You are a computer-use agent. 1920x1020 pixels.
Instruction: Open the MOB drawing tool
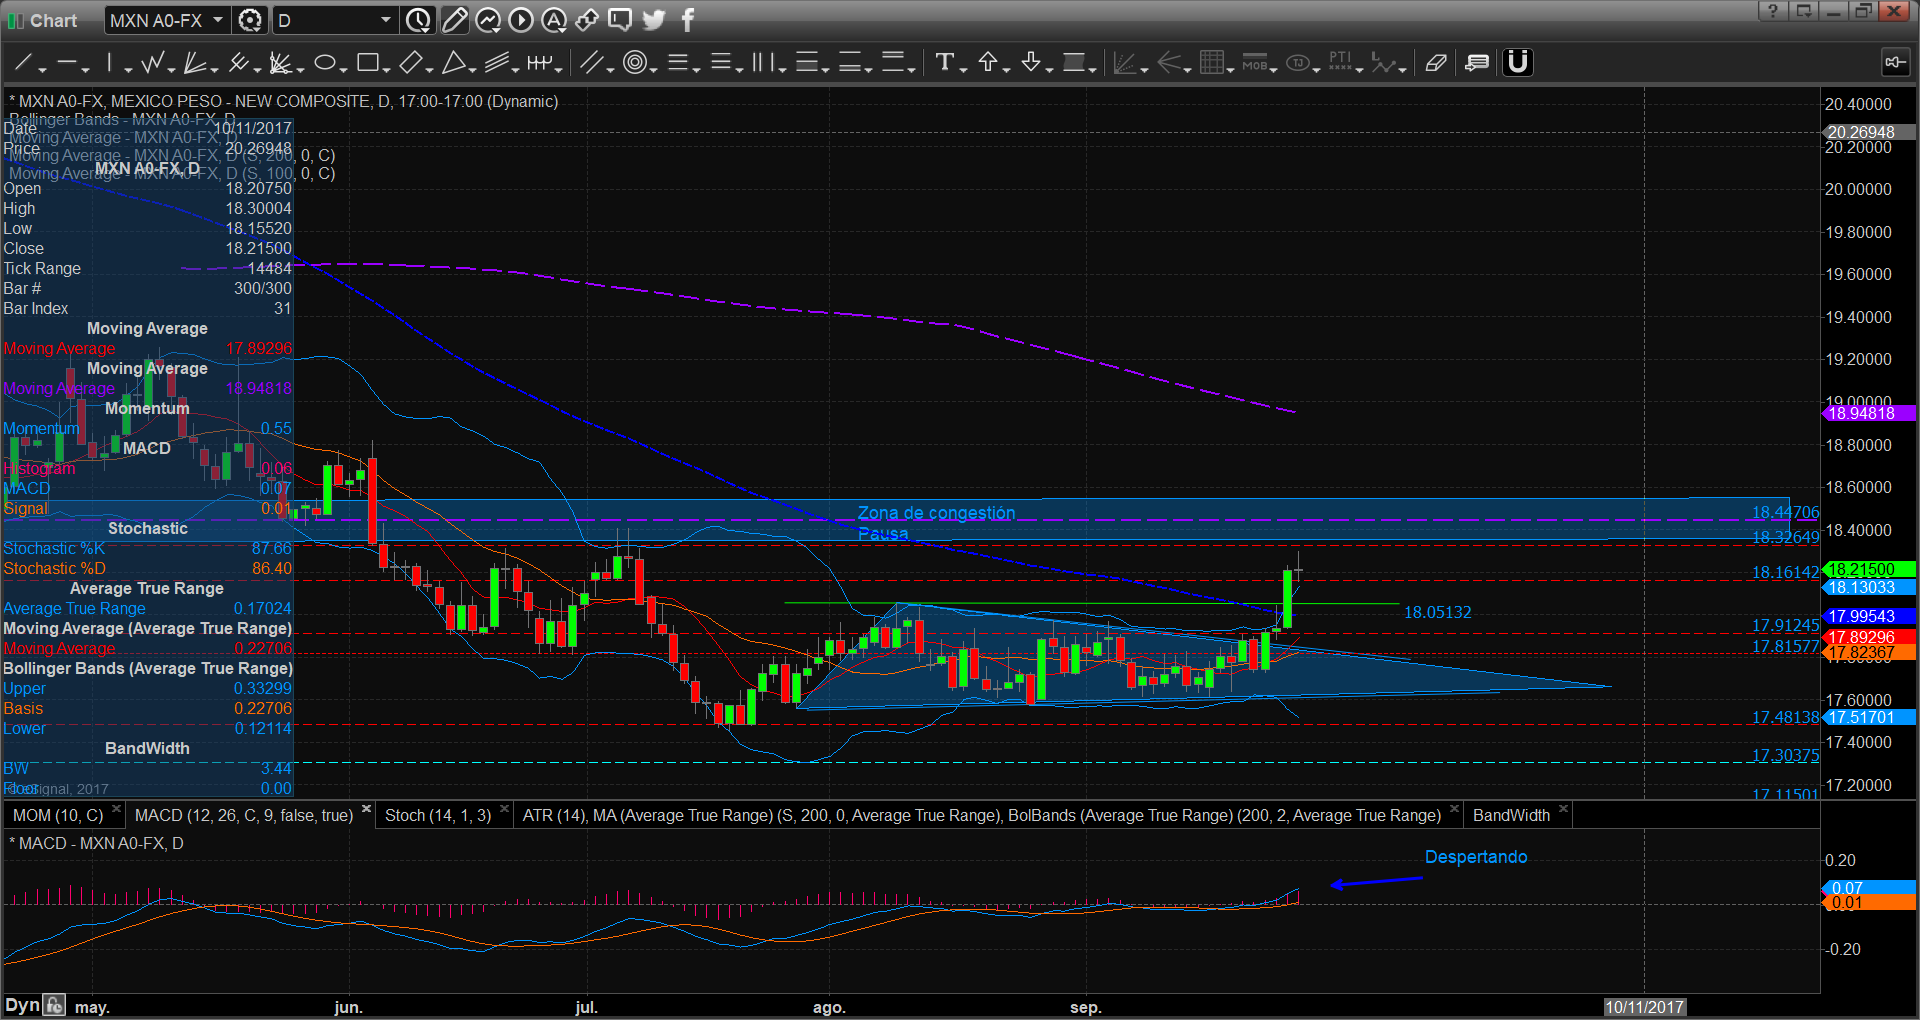[1255, 63]
